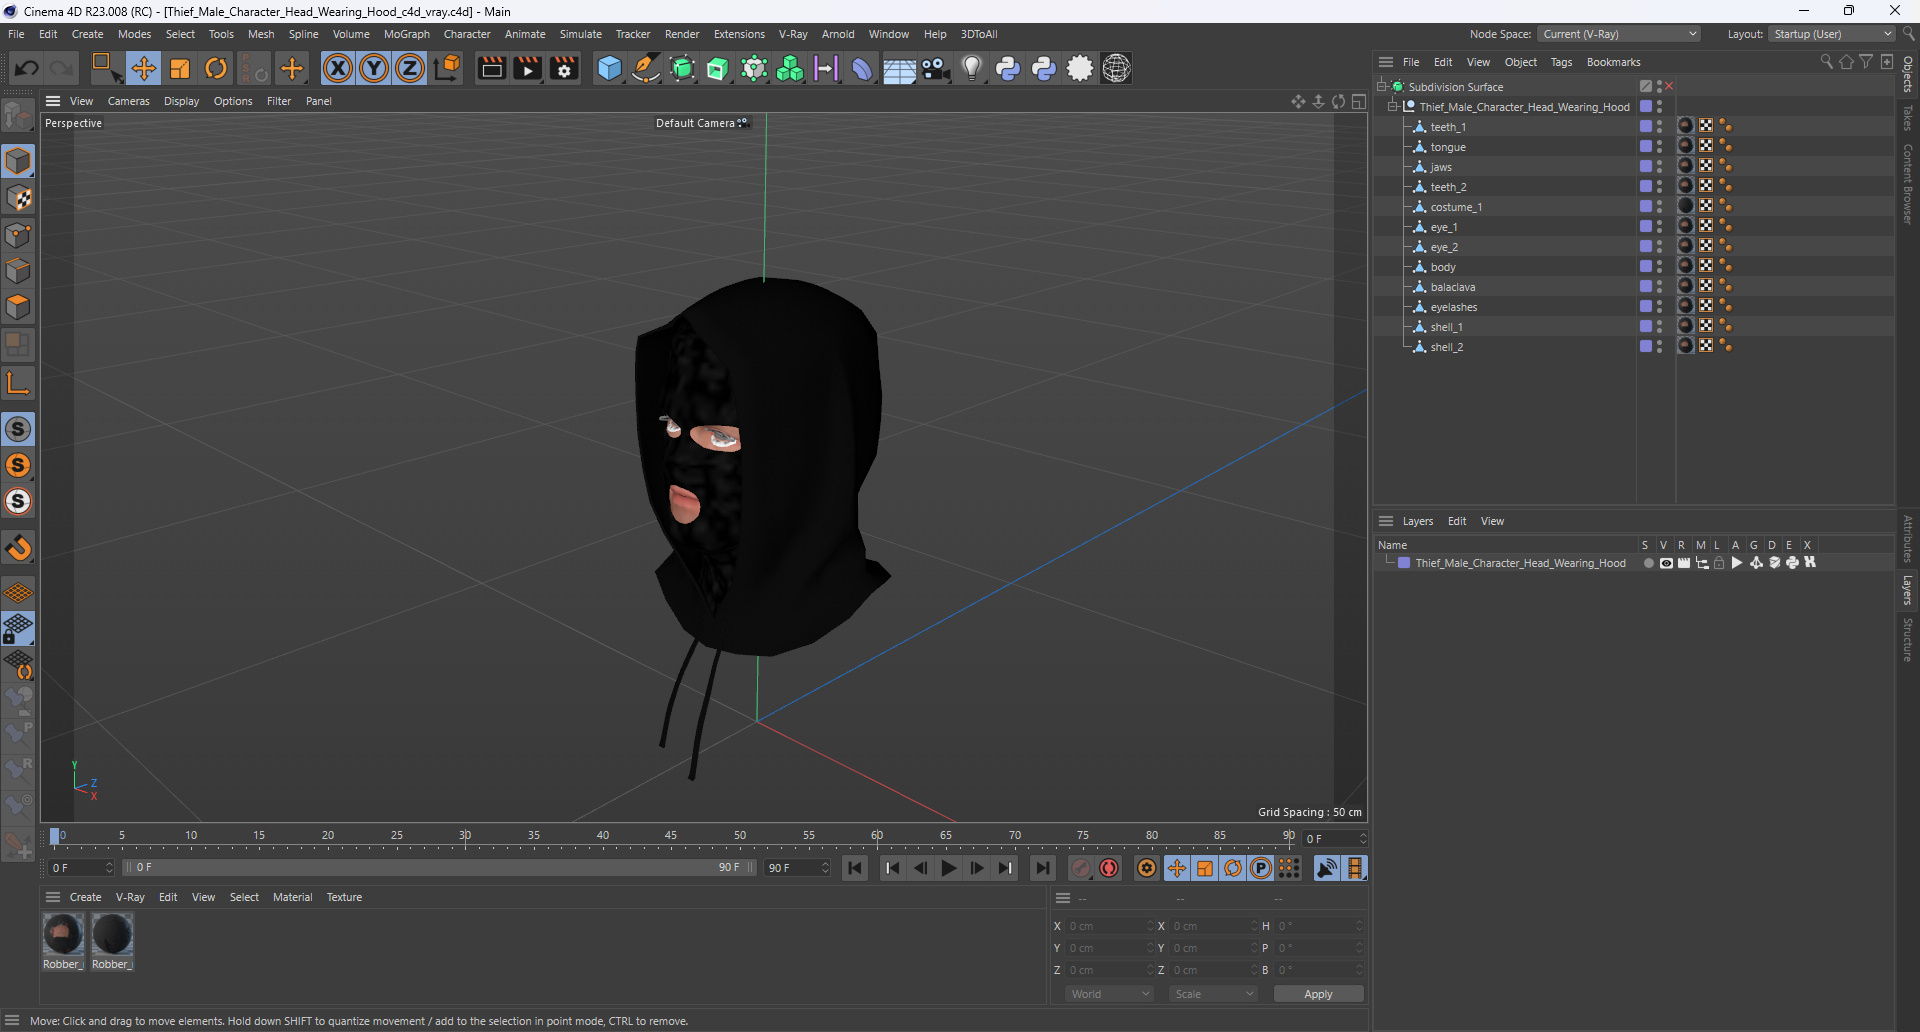Open the viewport Filter menu
1920x1032 pixels.
279,101
